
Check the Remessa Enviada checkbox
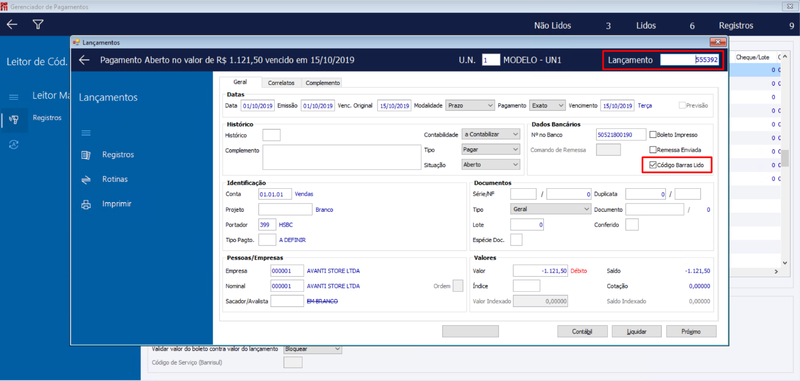[653, 150]
